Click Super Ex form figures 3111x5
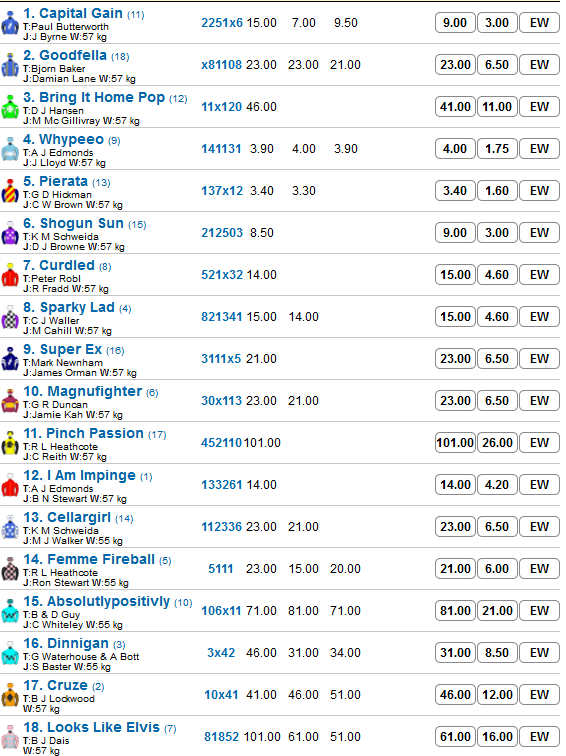Image resolution: width=566 pixels, height=756 pixels. point(221,359)
